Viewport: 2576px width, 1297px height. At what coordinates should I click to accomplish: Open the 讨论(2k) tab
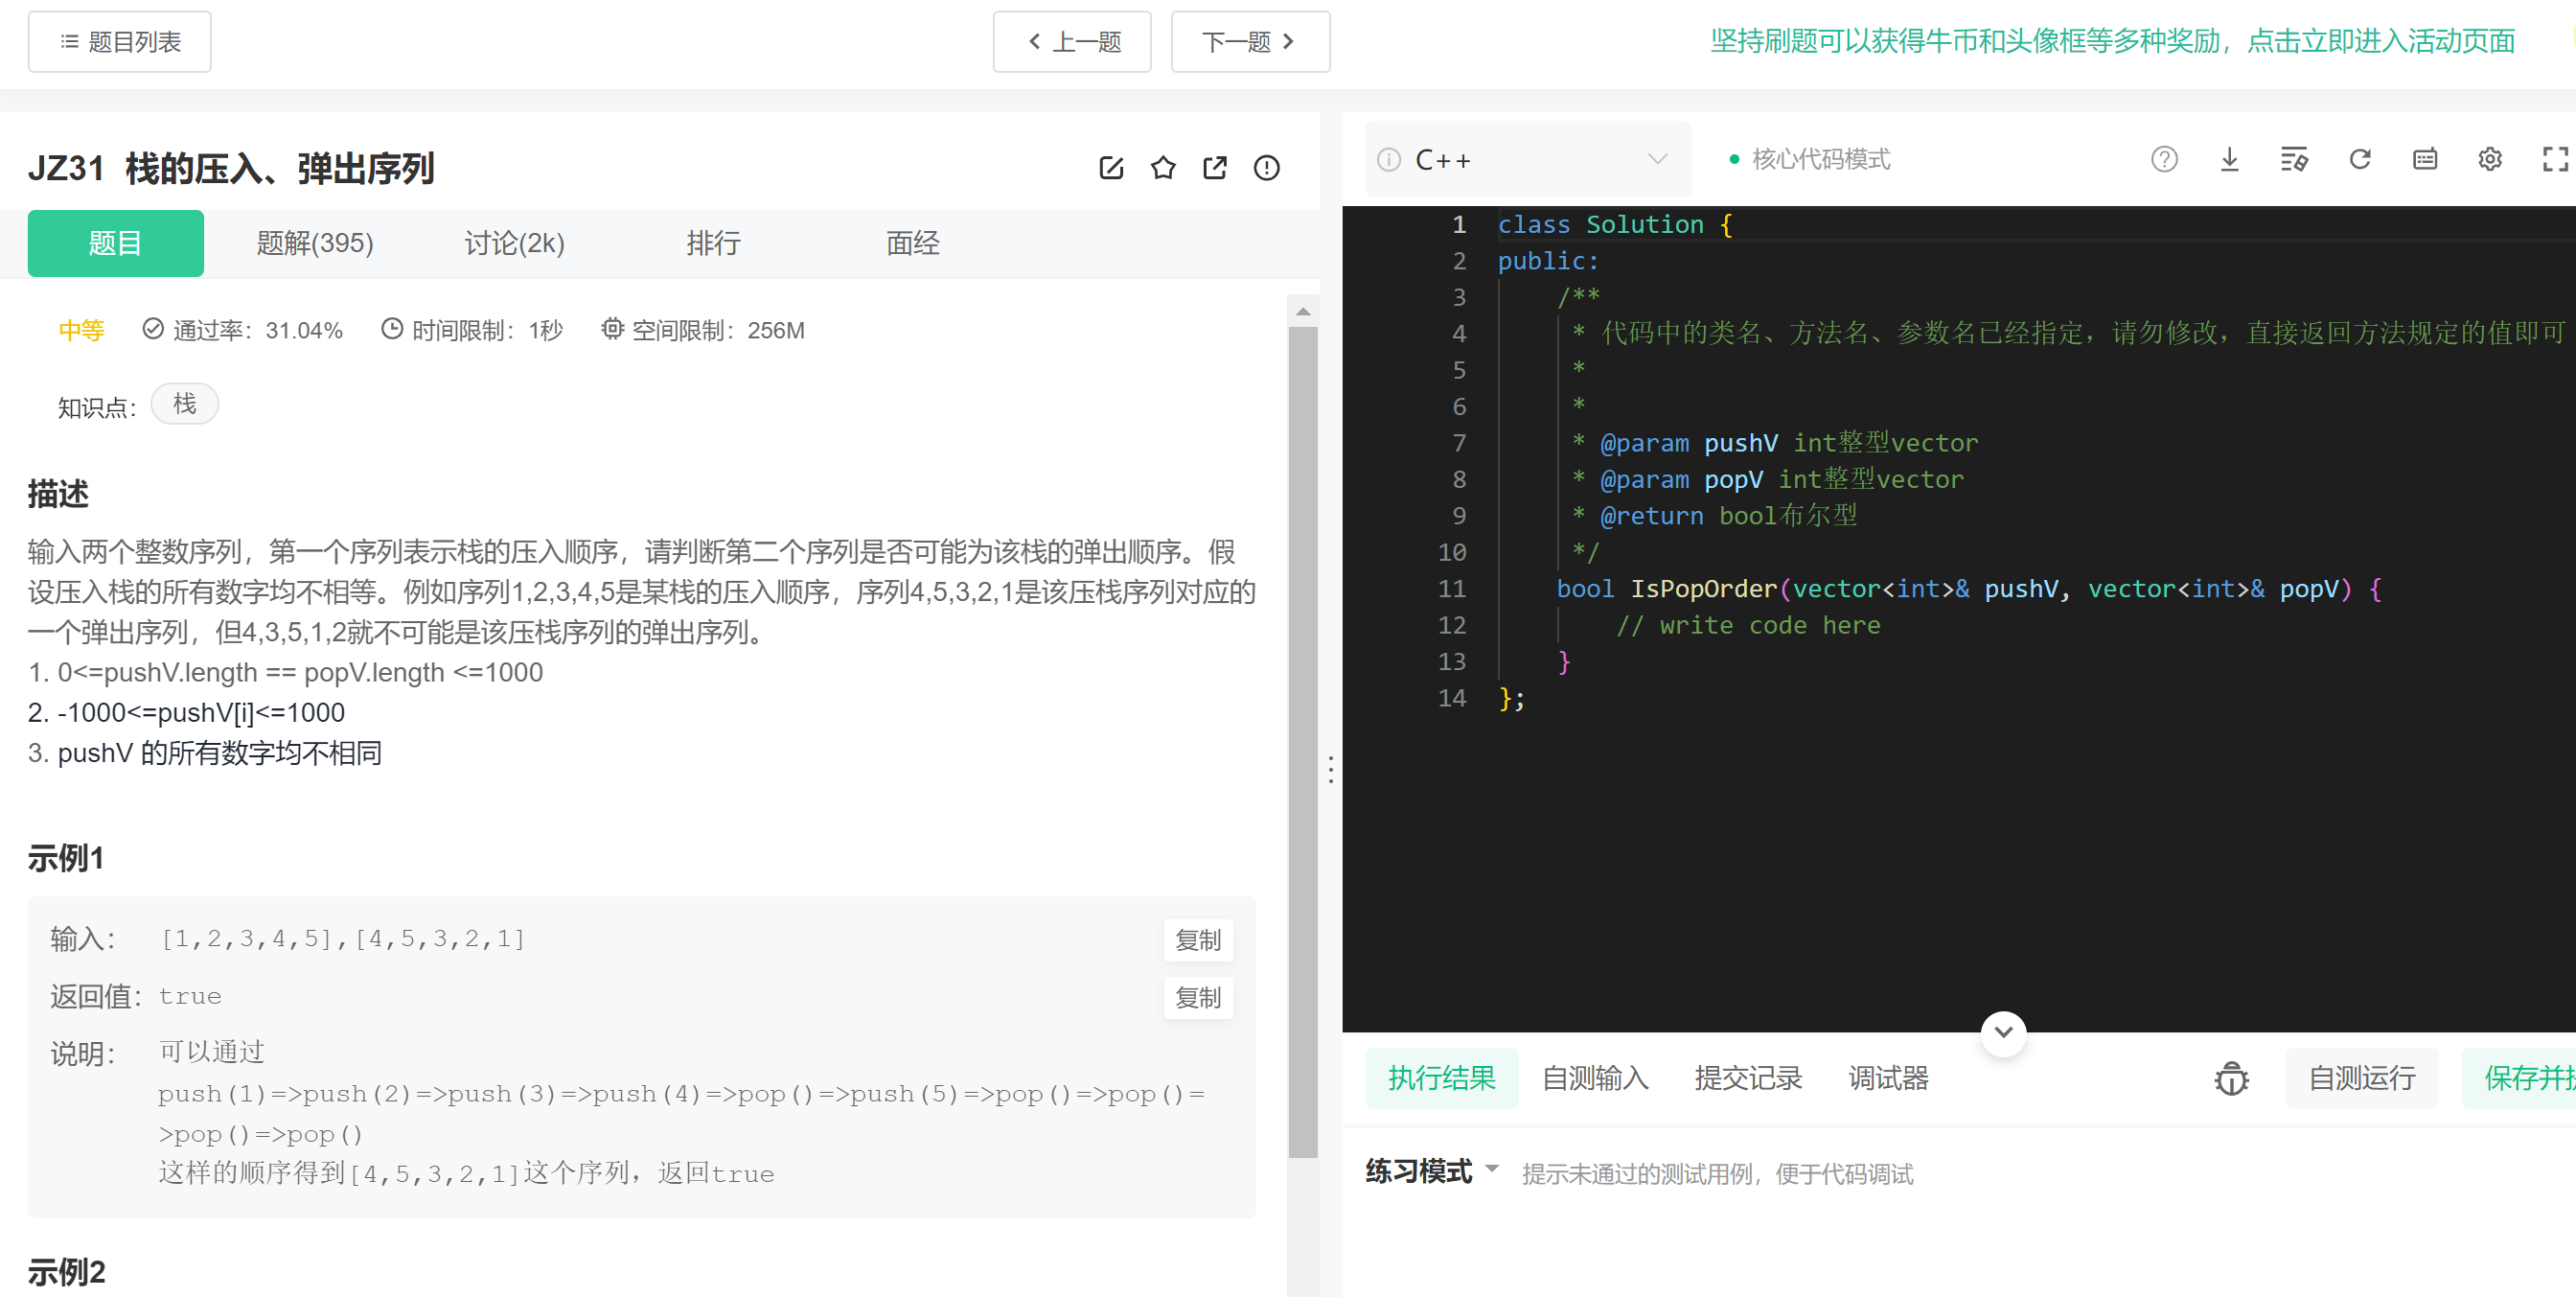[x=514, y=243]
